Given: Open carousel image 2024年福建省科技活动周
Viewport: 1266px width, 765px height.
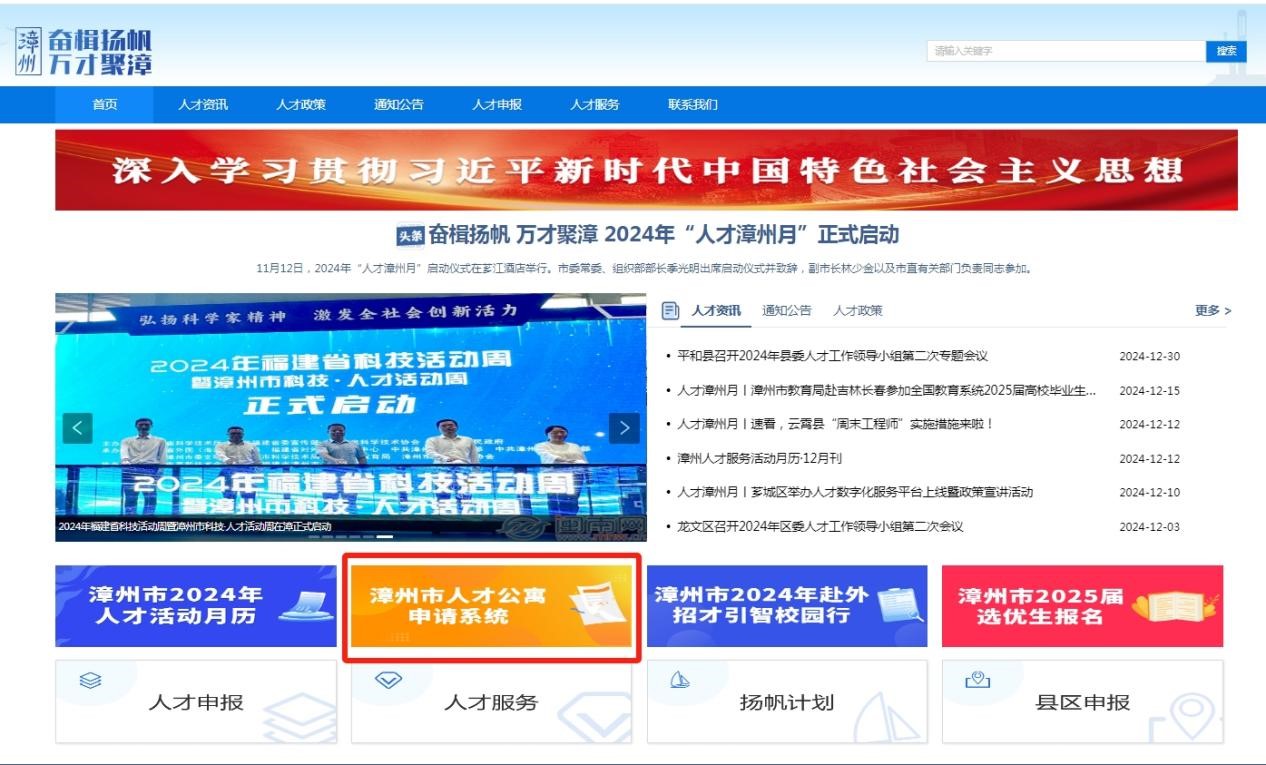Looking at the screenshot, I should 351,417.
